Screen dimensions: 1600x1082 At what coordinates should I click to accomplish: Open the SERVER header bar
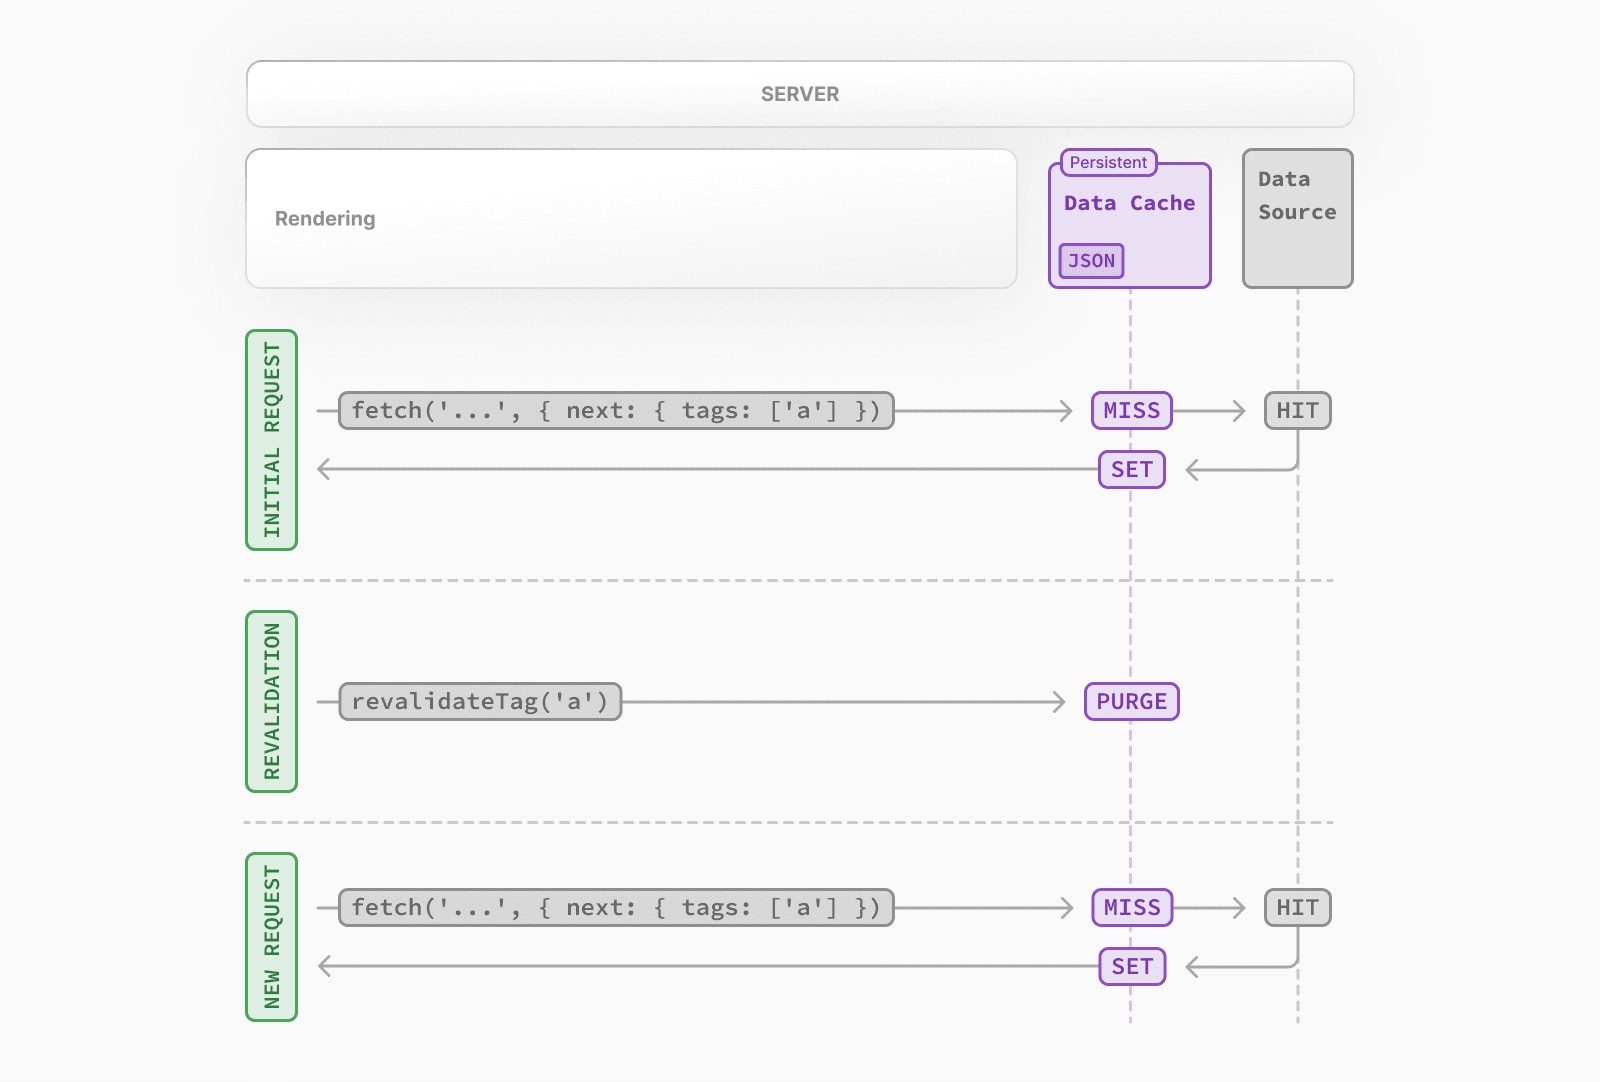[x=799, y=93]
